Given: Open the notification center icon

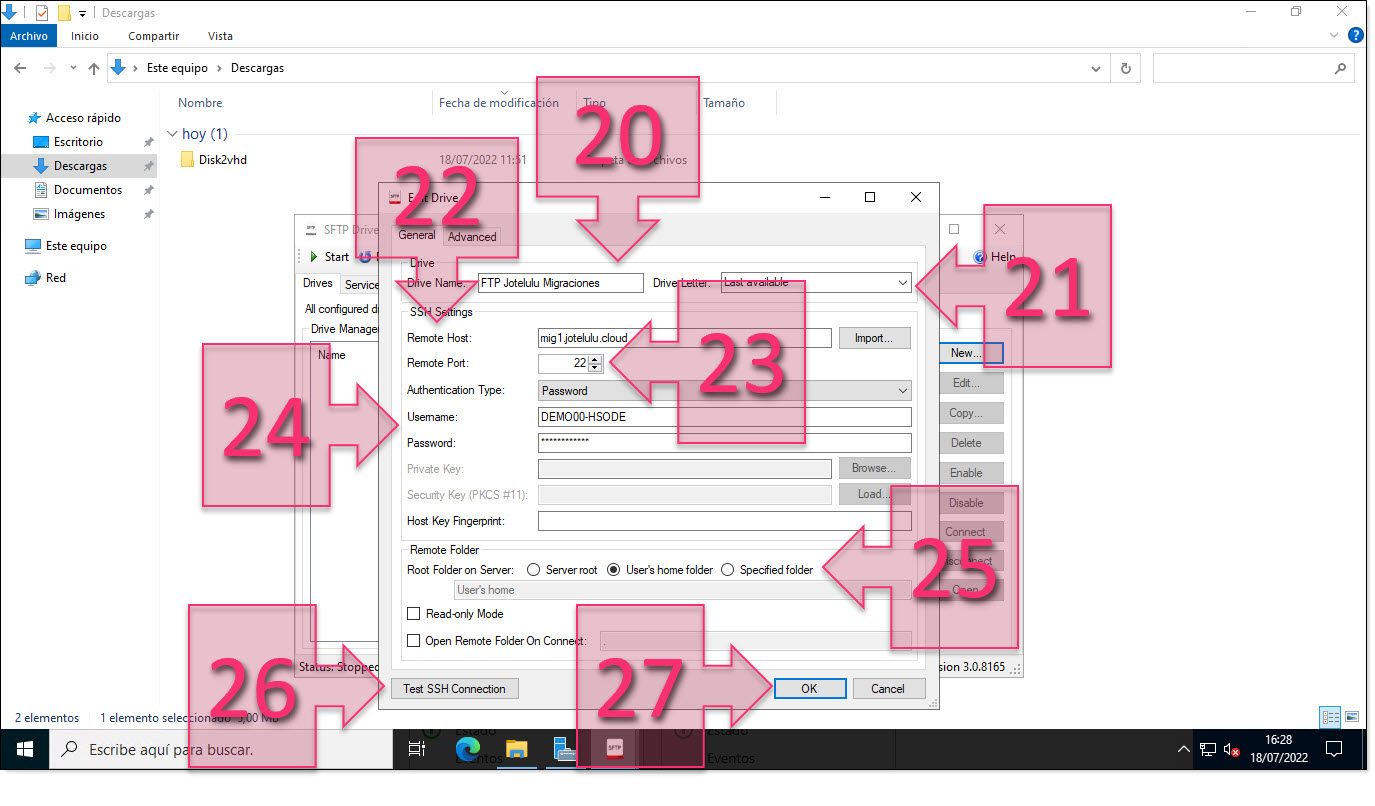Looking at the screenshot, I should pyautogui.click(x=1333, y=748).
